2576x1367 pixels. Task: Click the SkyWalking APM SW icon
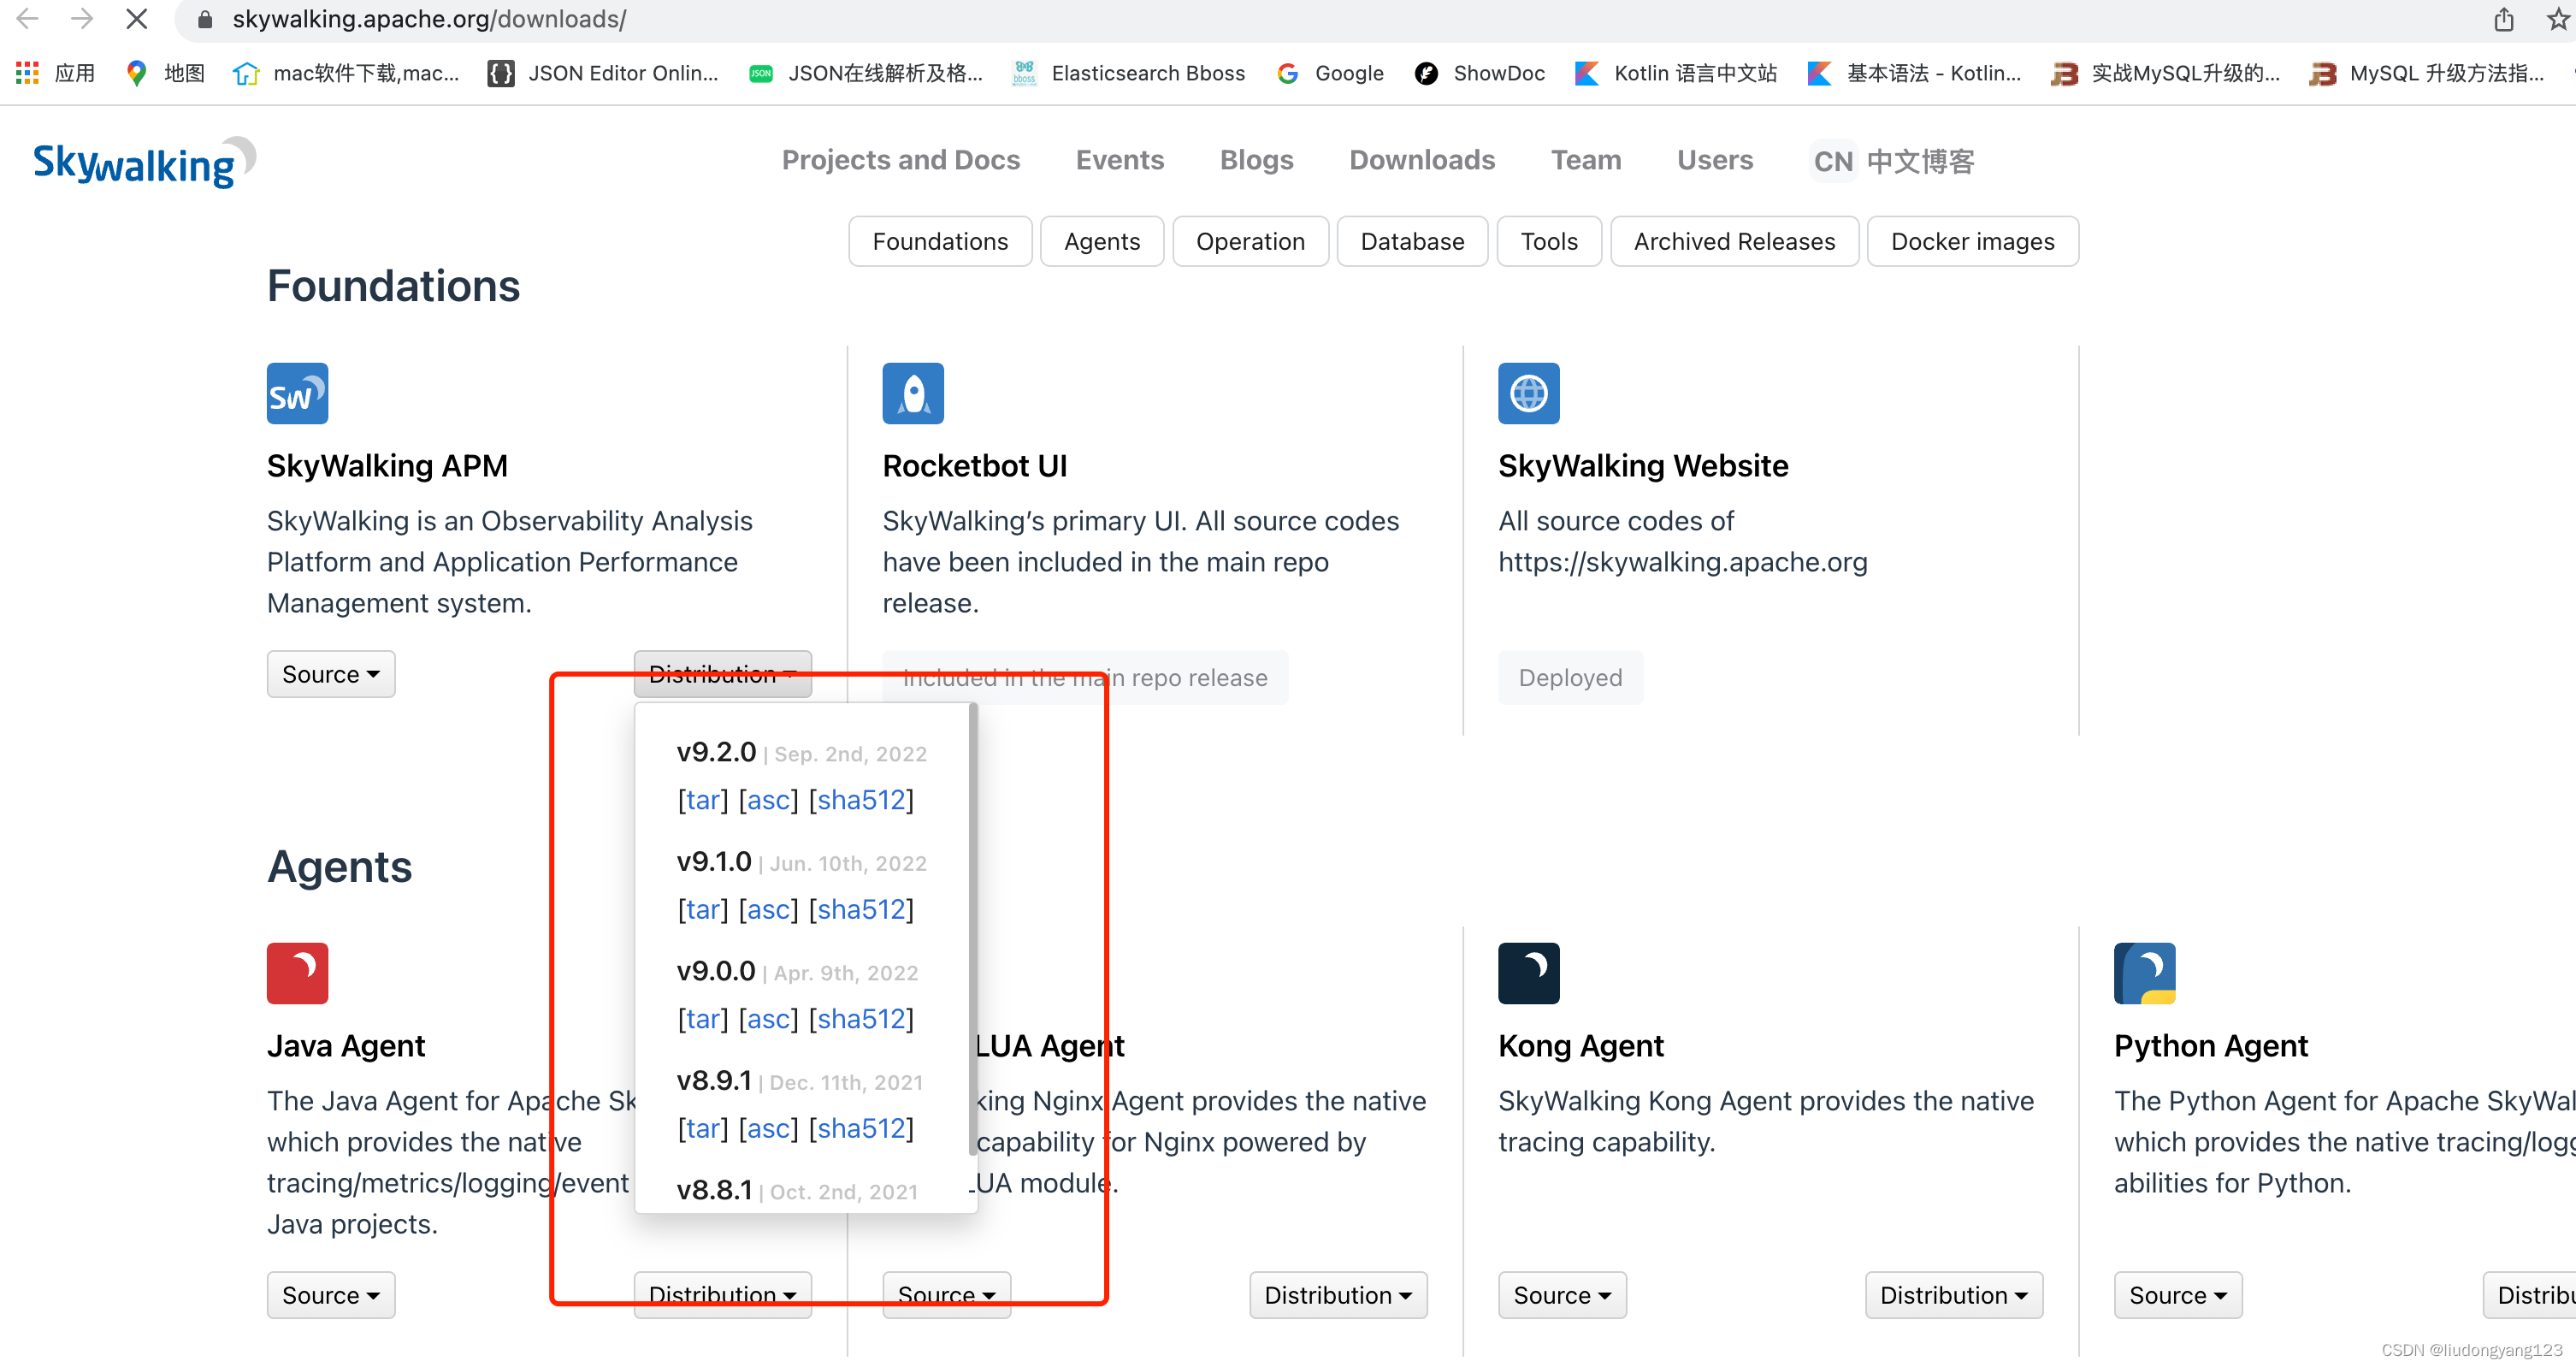point(297,393)
